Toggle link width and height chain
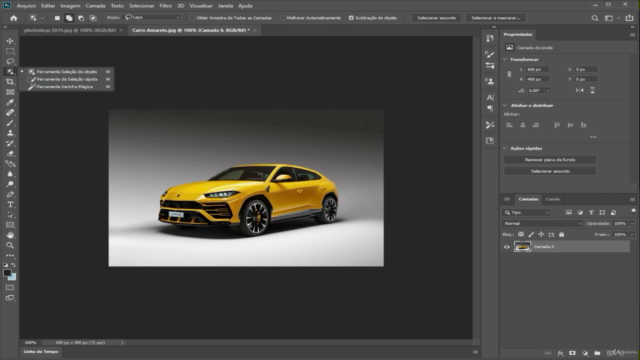Viewport: 640px width, 360px height. pyautogui.click(x=509, y=74)
